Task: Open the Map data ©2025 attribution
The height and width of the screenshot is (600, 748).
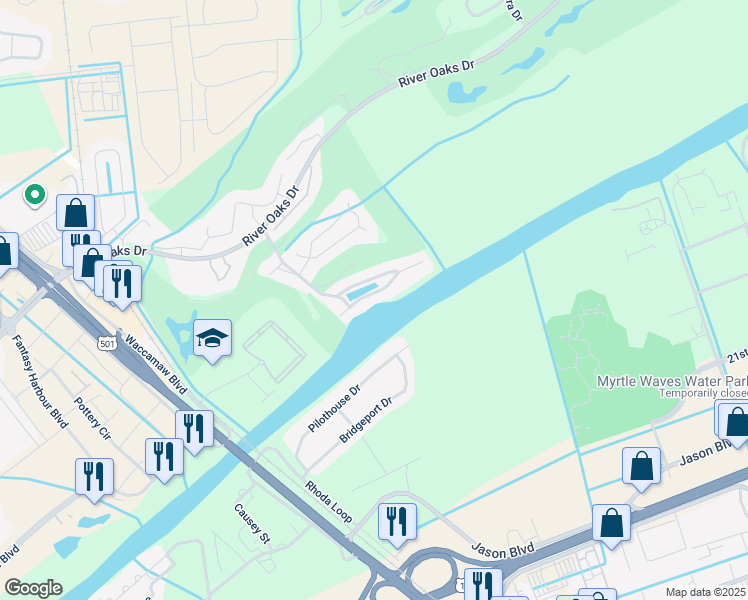Action: coord(706,592)
